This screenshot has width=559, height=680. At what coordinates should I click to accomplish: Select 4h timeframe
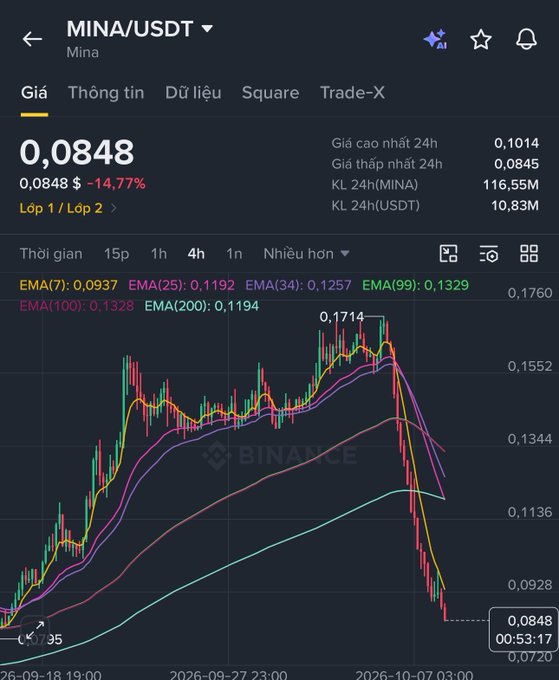pyautogui.click(x=196, y=254)
